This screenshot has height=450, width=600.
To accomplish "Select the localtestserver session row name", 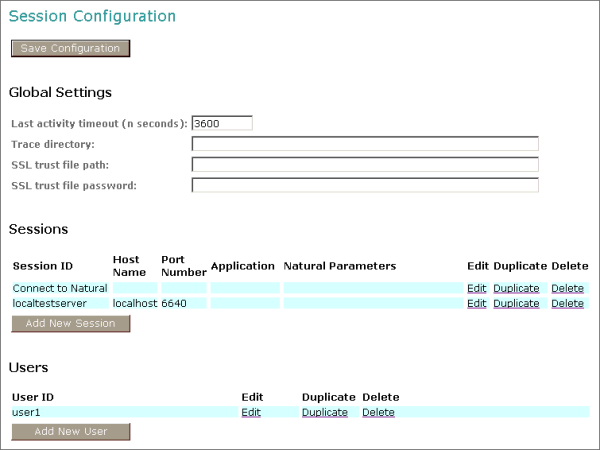I will pos(49,303).
